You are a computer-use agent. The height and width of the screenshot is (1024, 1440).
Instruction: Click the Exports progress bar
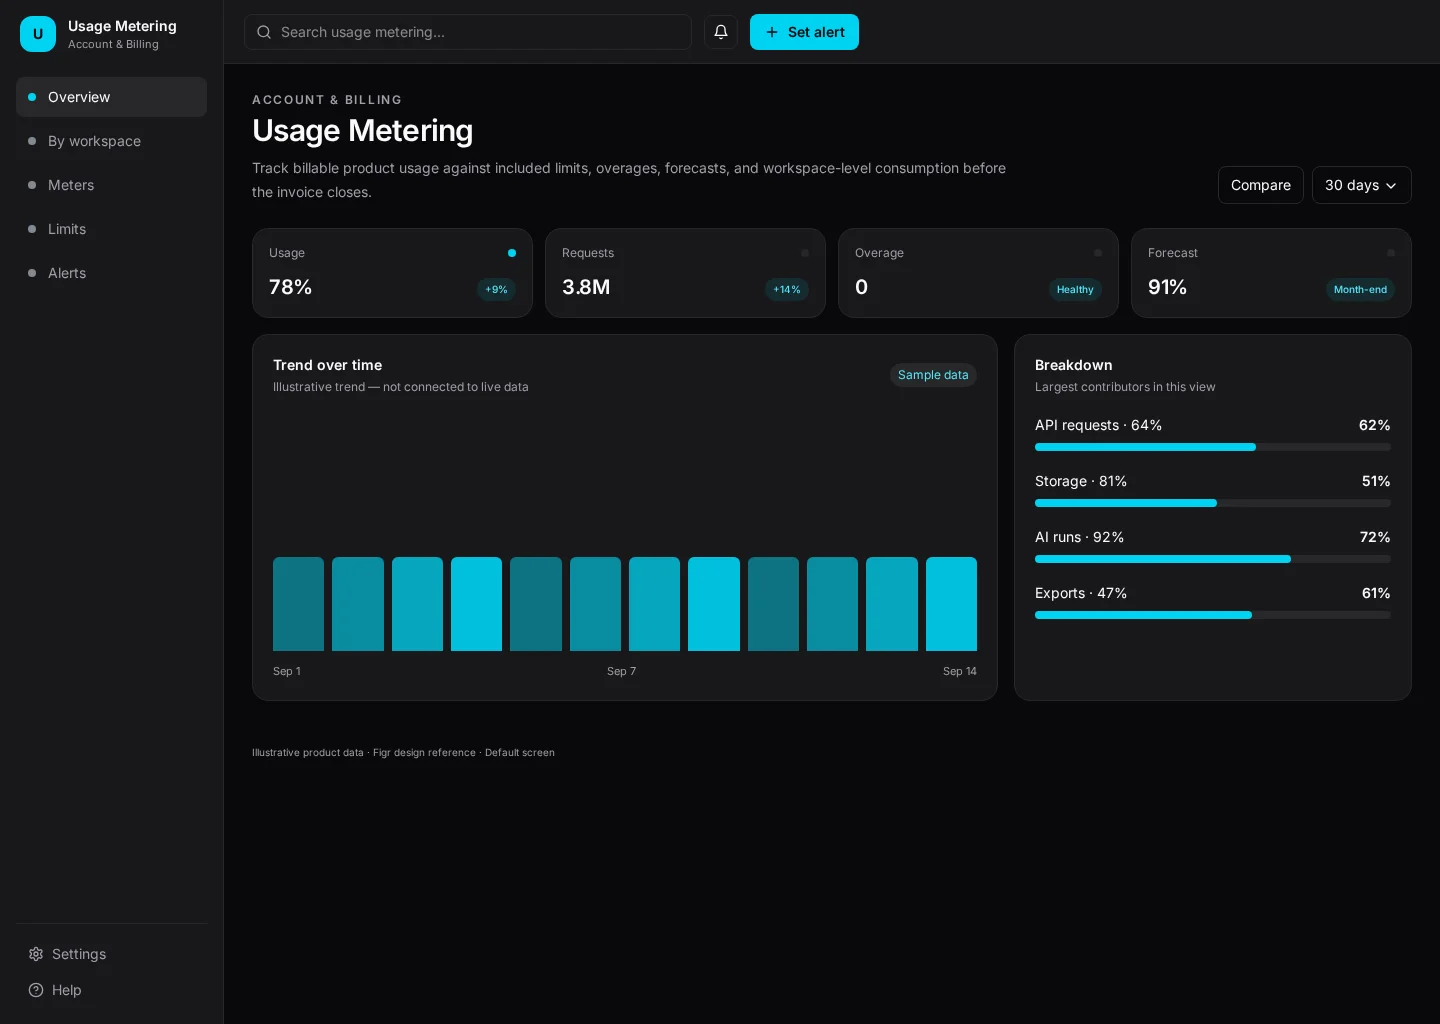(1213, 615)
